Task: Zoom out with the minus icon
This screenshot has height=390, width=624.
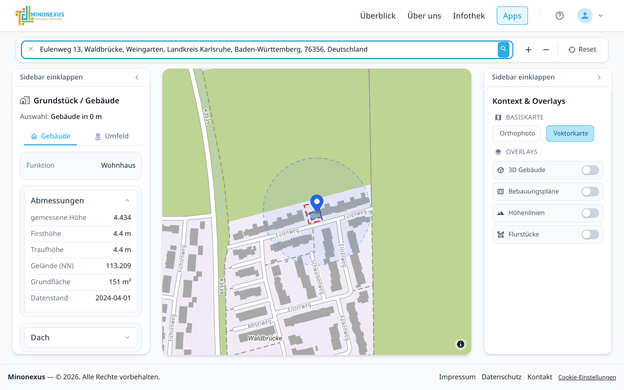Action: [546, 50]
